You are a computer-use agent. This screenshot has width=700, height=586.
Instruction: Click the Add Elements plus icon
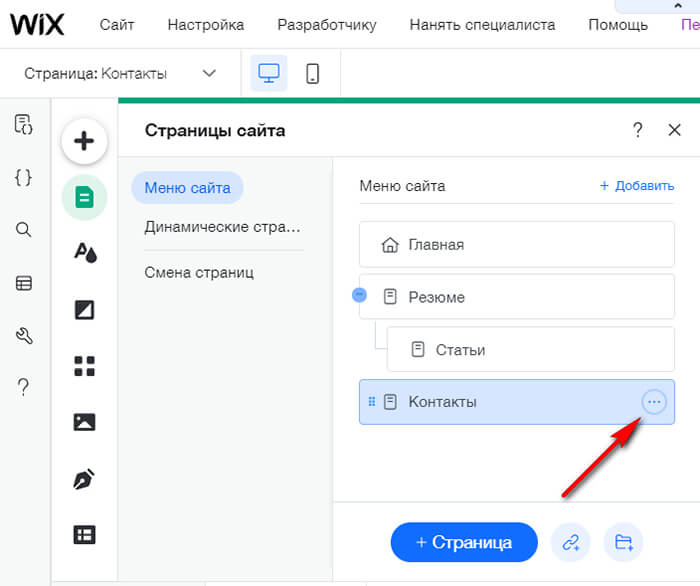(x=84, y=141)
